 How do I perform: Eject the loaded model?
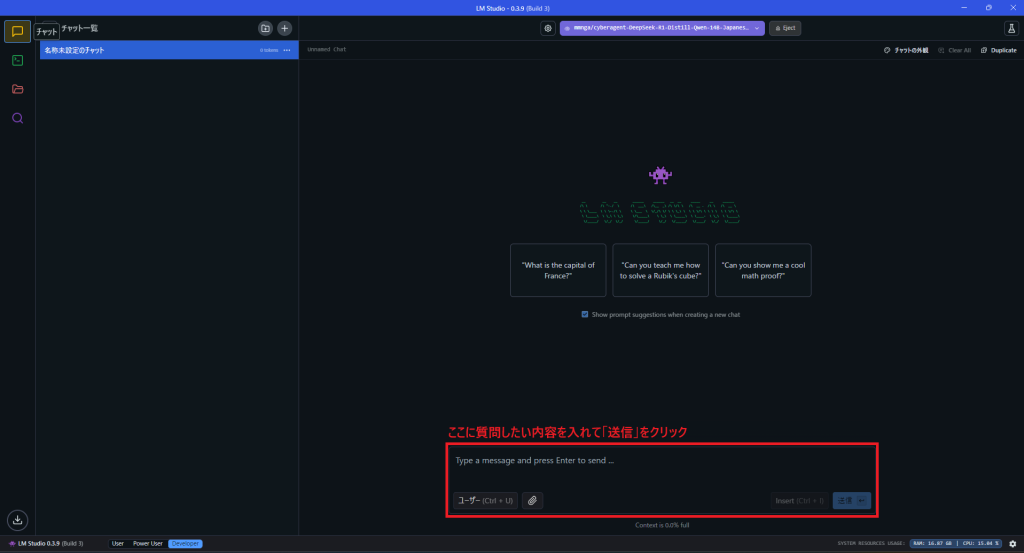[785, 29]
